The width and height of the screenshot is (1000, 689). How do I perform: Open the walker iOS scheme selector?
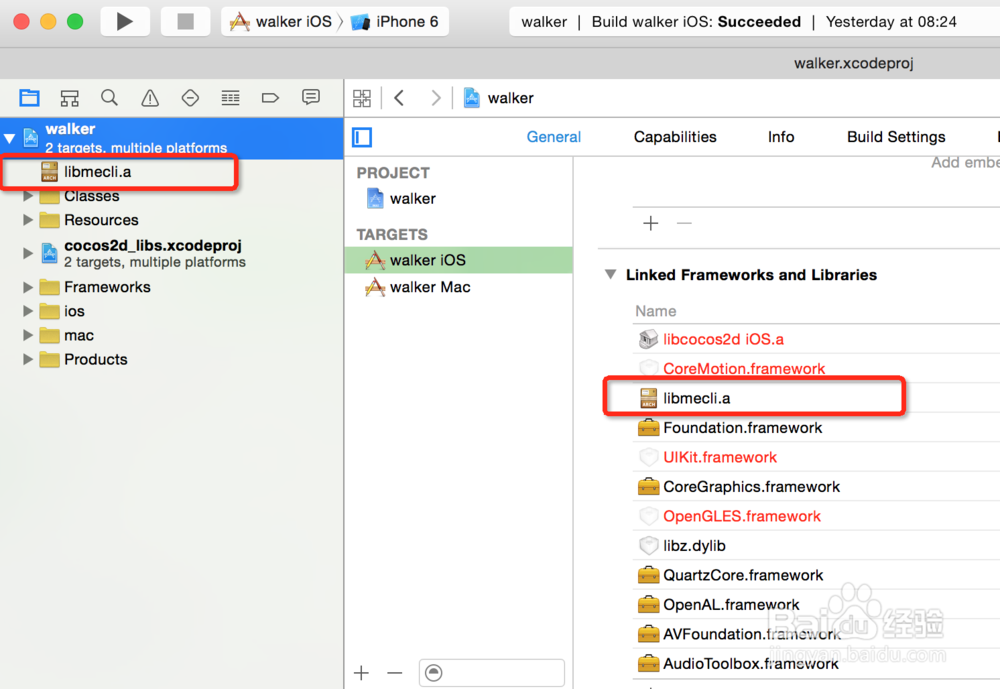coord(281,22)
